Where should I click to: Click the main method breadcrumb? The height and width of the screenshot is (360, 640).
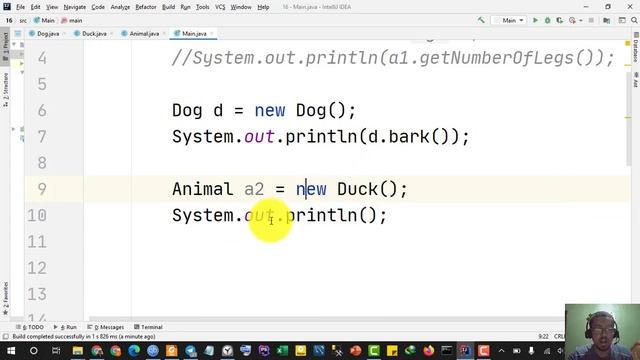pos(72,20)
